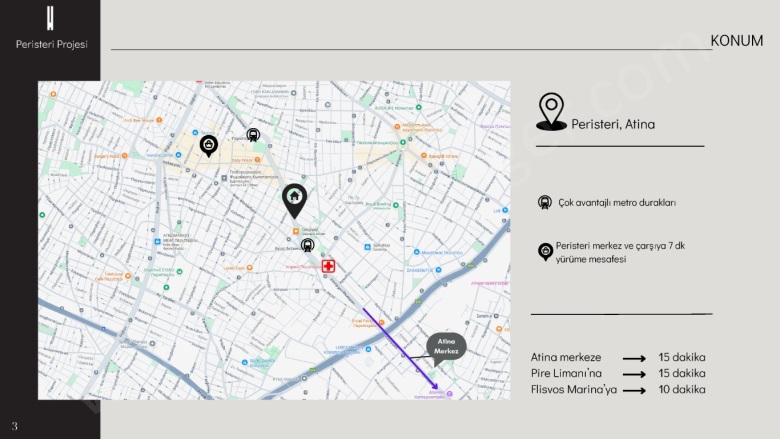Select the Atina Merkez speech bubble
780x439 pixels.
pyautogui.click(x=446, y=346)
